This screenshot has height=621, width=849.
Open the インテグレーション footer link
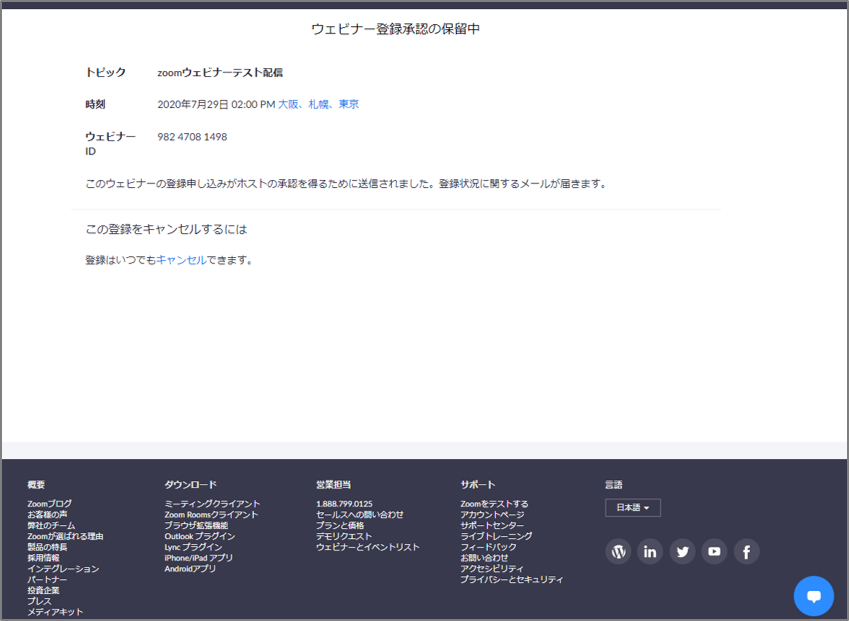63,568
